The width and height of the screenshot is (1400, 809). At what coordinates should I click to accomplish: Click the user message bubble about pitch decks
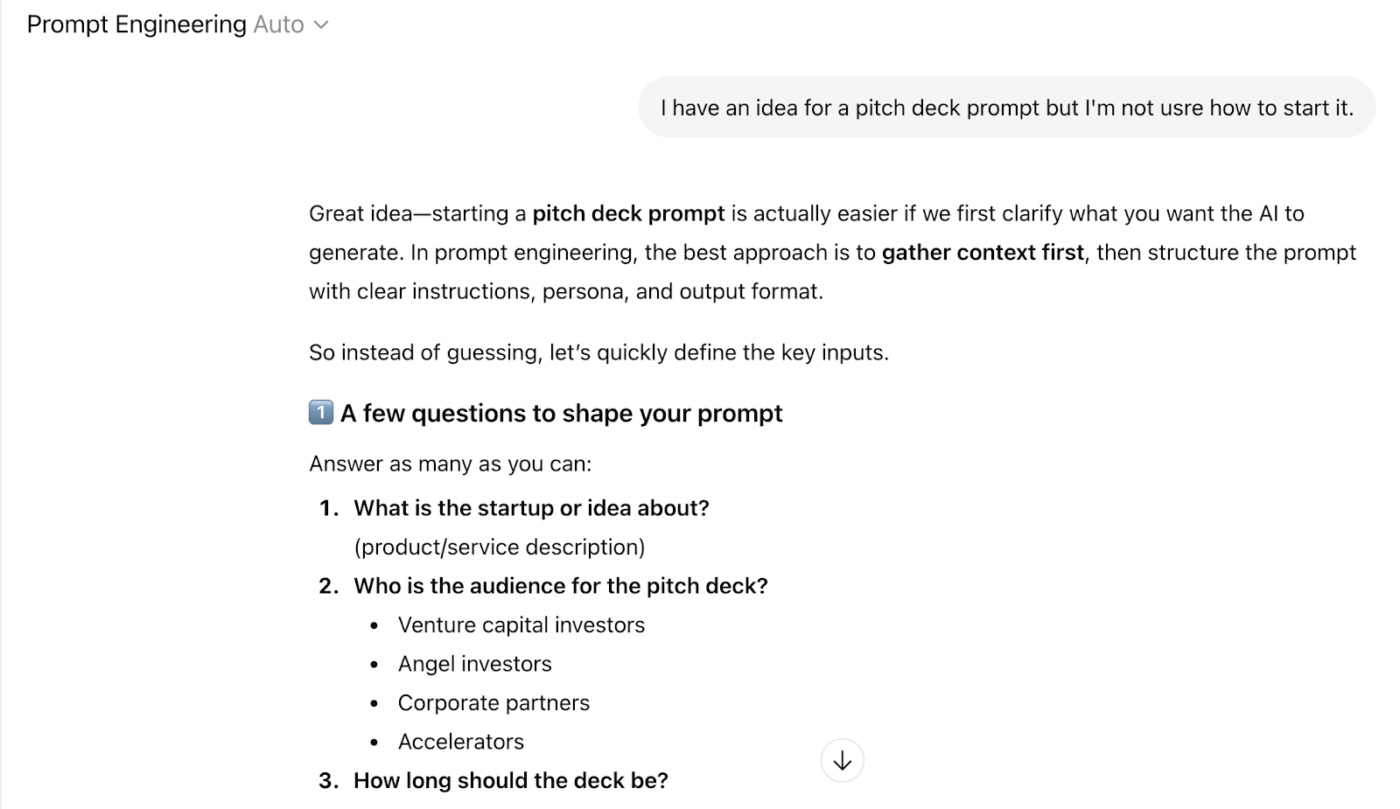click(x=1007, y=107)
